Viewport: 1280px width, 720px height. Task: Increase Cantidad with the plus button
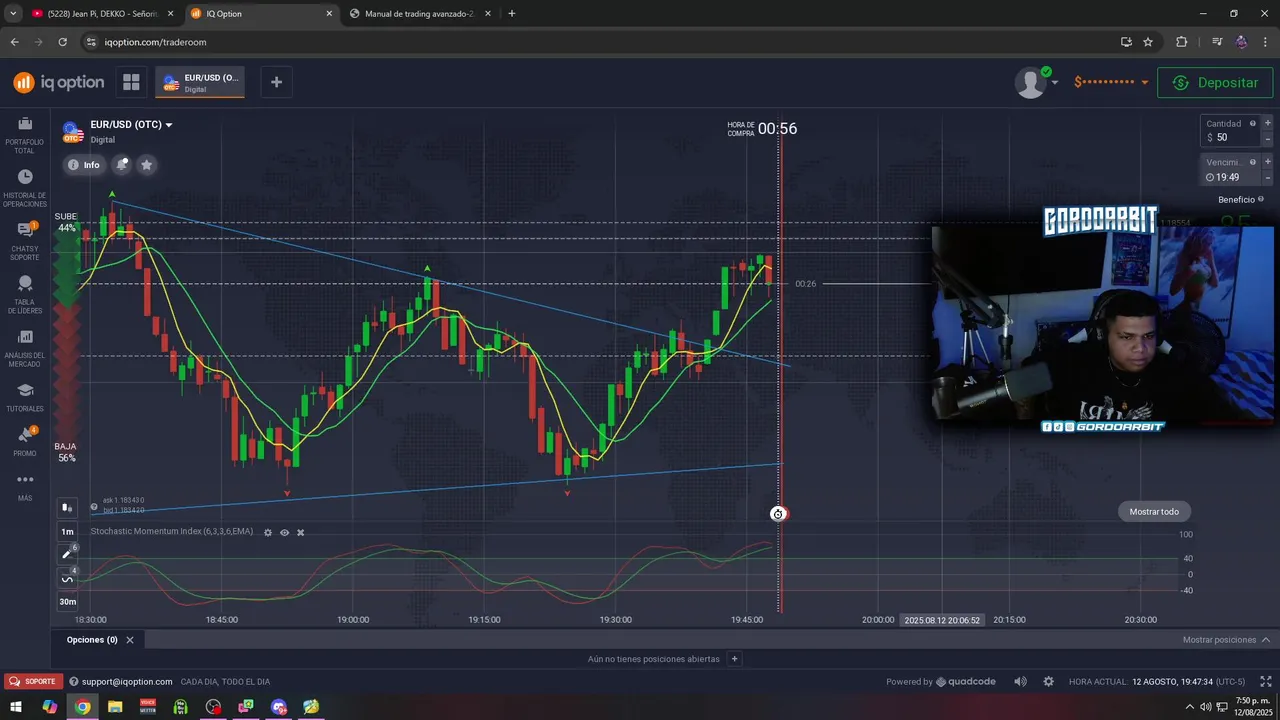point(1267,123)
